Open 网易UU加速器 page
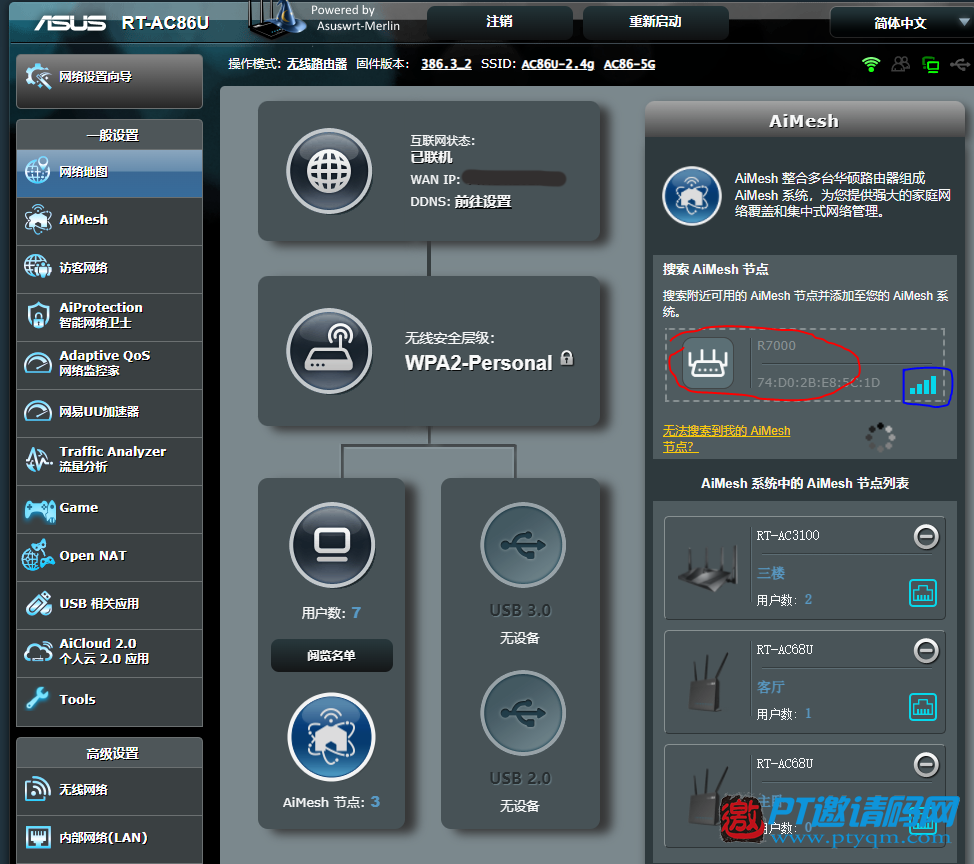The image size is (974, 864). pyautogui.click(x=109, y=412)
